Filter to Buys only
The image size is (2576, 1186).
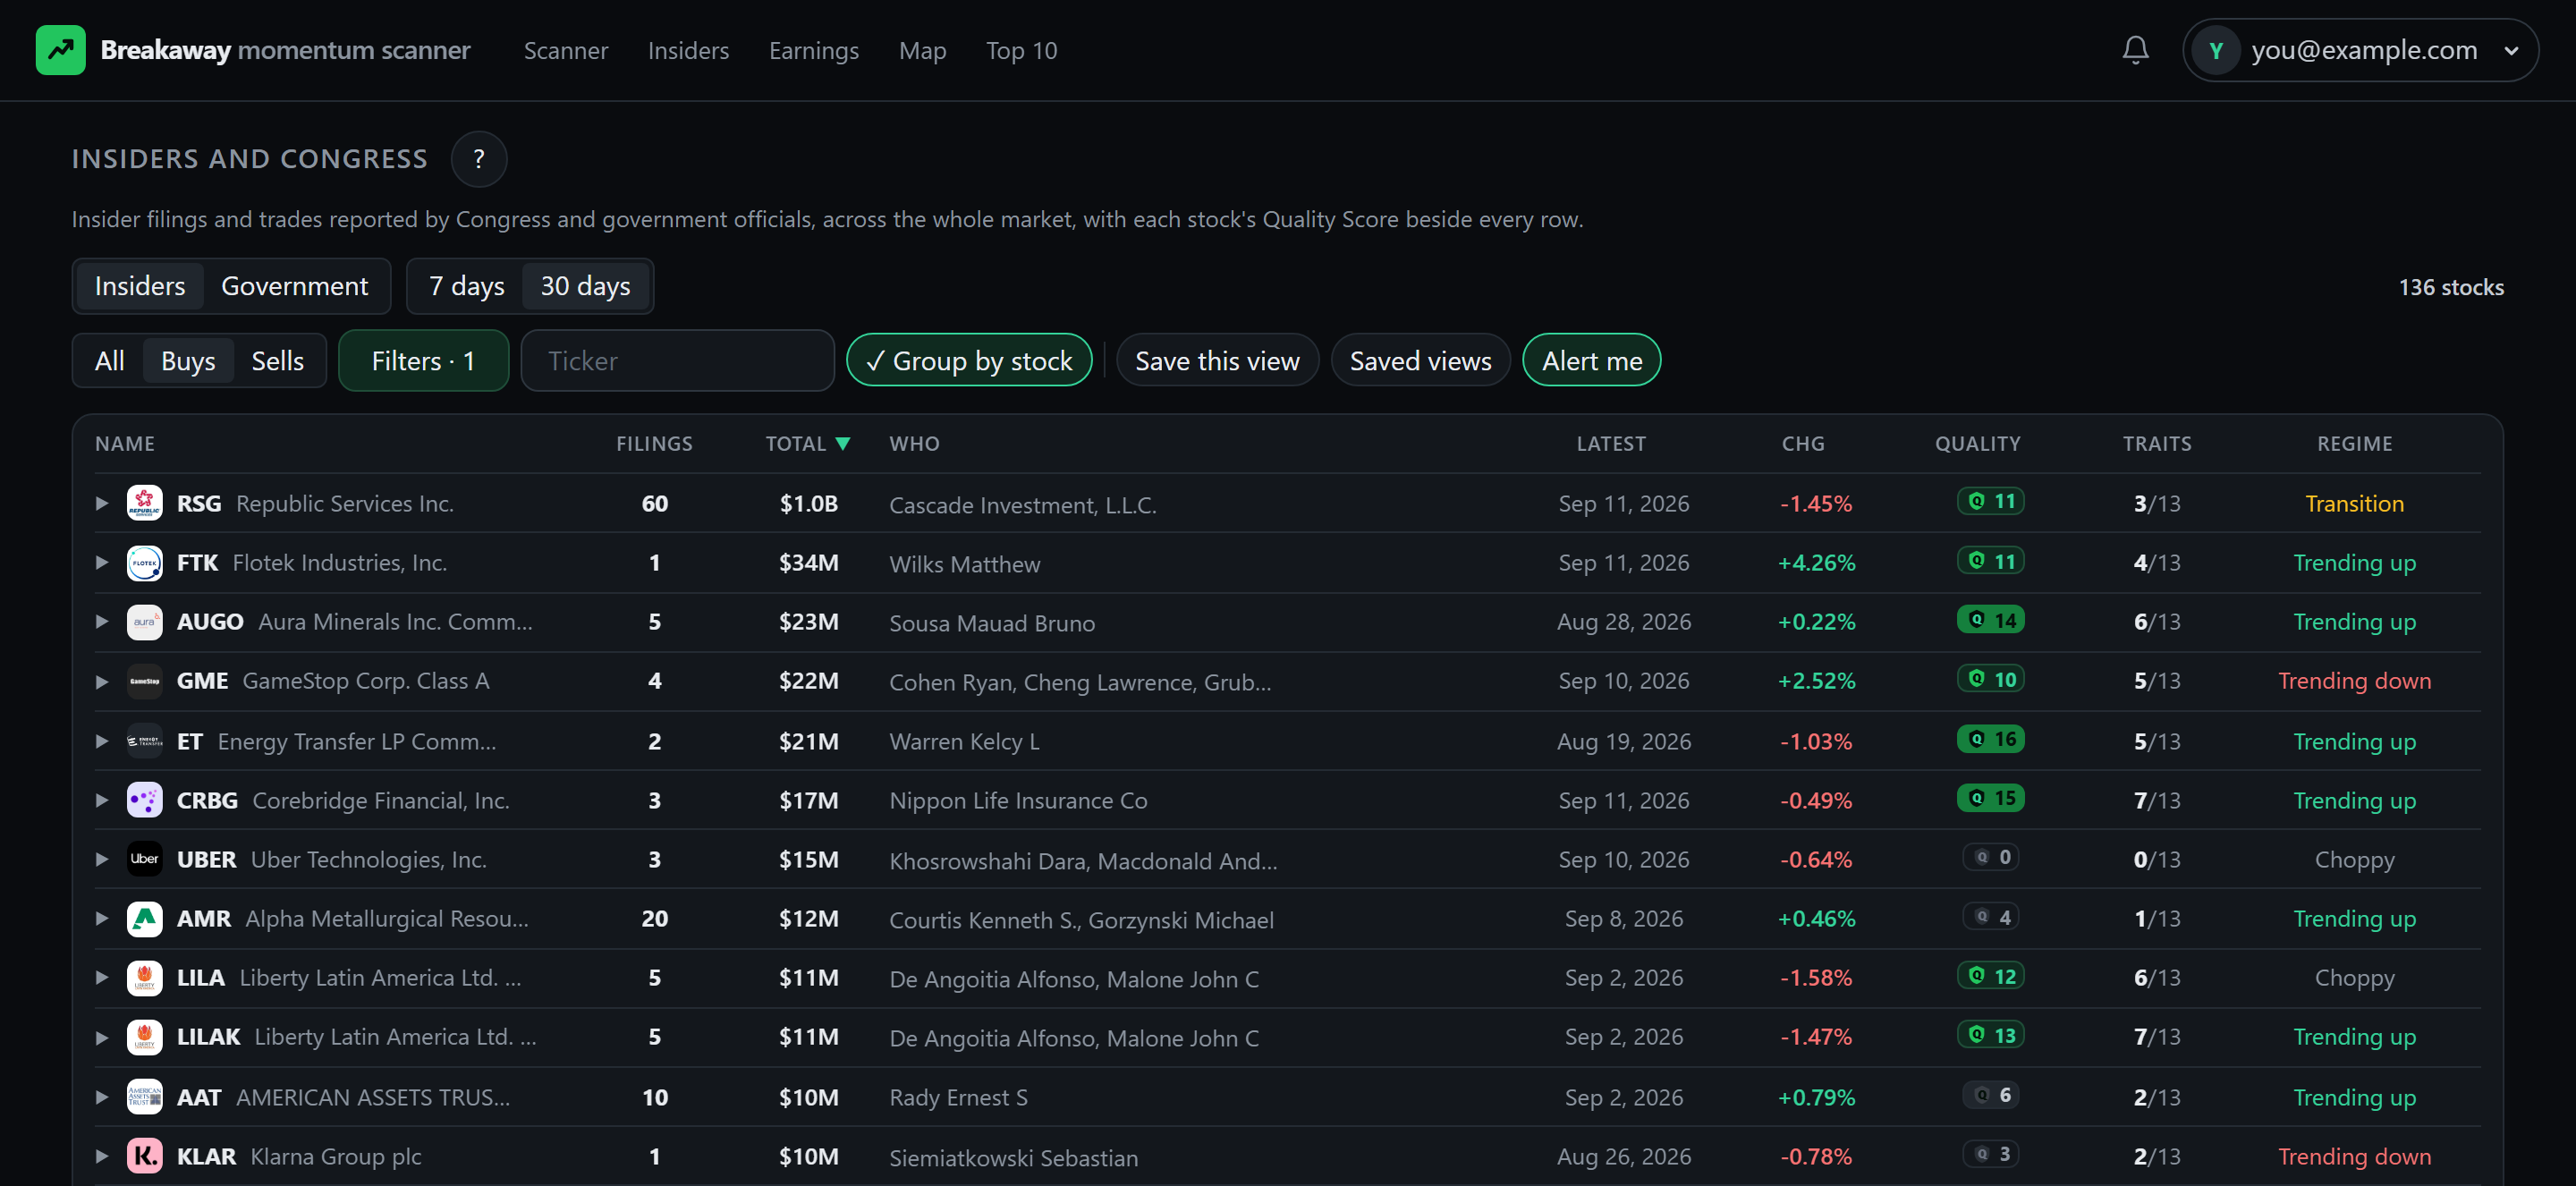(188, 361)
